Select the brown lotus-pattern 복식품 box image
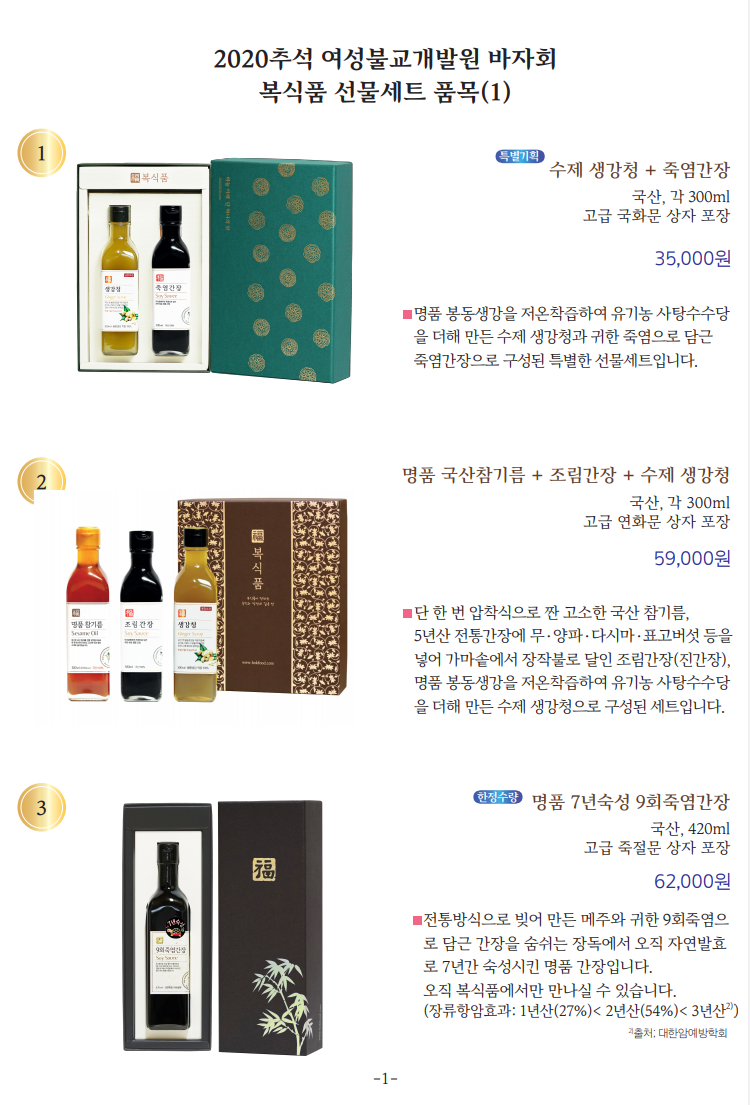This screenshot has height=1105, width=750. [x=263, y=596]
